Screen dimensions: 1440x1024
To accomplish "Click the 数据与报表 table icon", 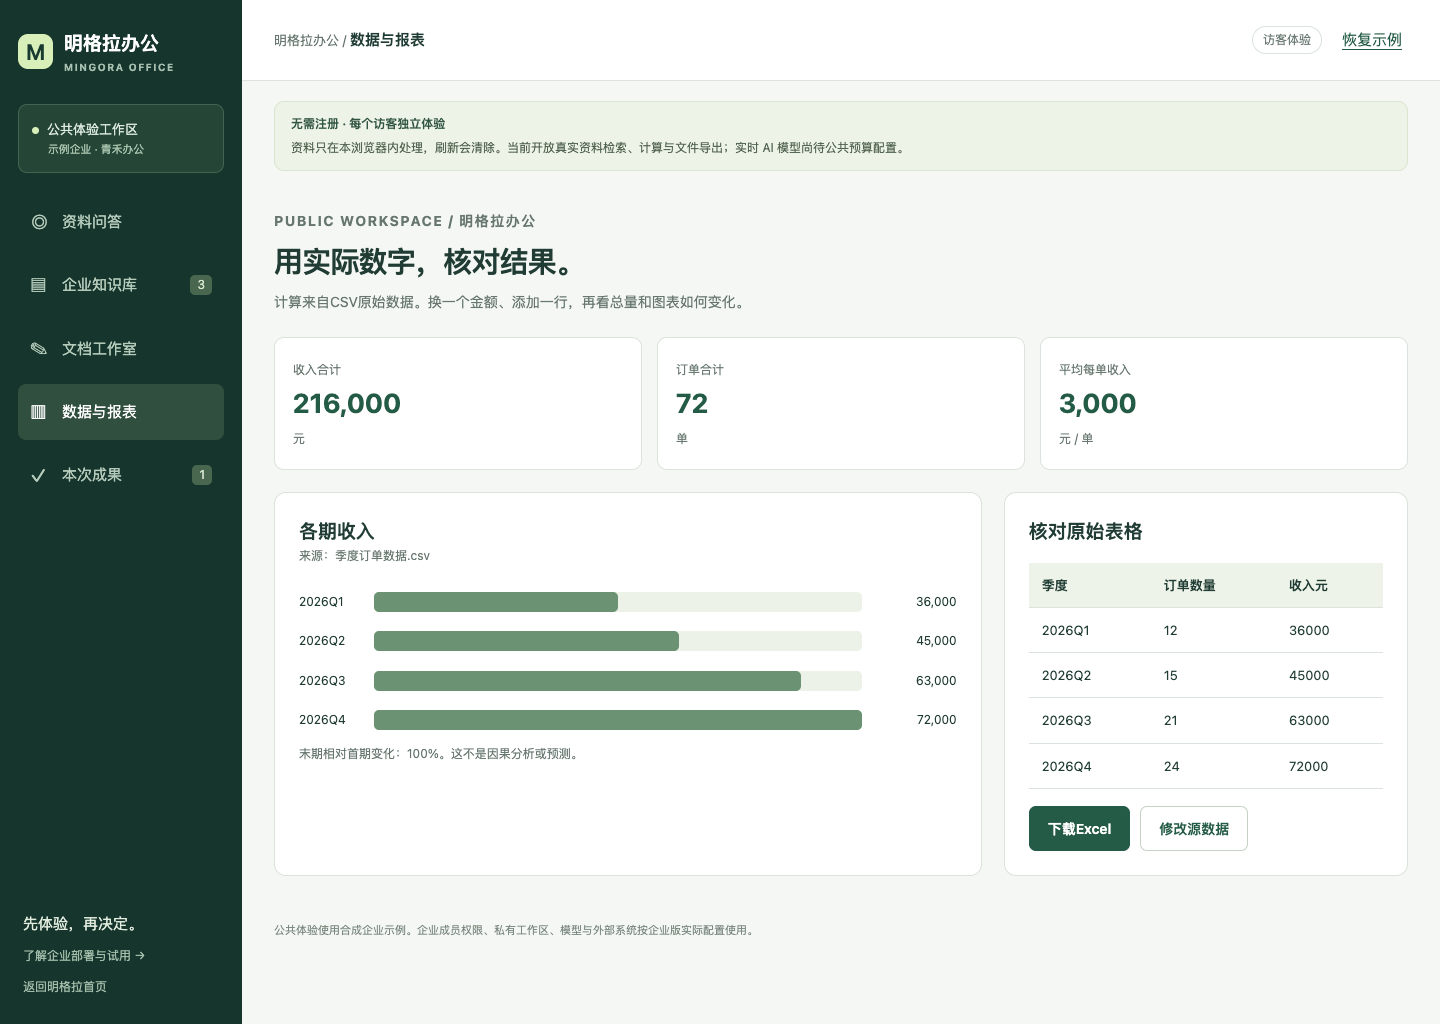I will pos(39,412).
